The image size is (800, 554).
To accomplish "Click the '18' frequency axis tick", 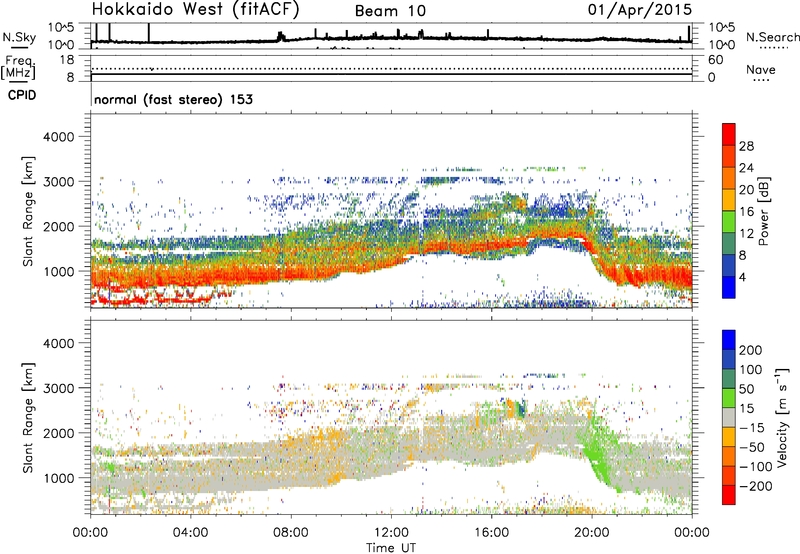I will coord(67,60).
